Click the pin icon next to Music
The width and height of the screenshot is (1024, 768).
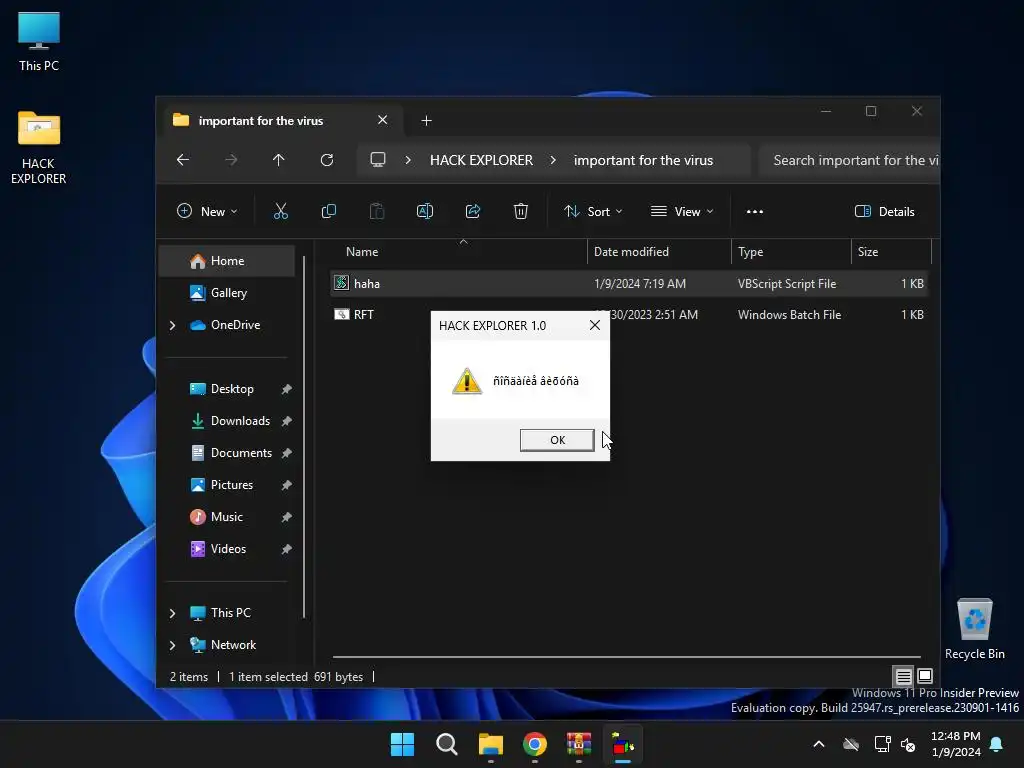click(x=286, y=517)
